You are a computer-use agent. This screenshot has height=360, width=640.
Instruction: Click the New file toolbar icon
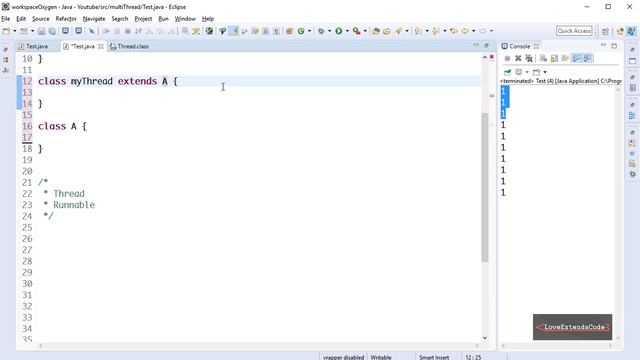pyautogui.click(x=7, y=31)
